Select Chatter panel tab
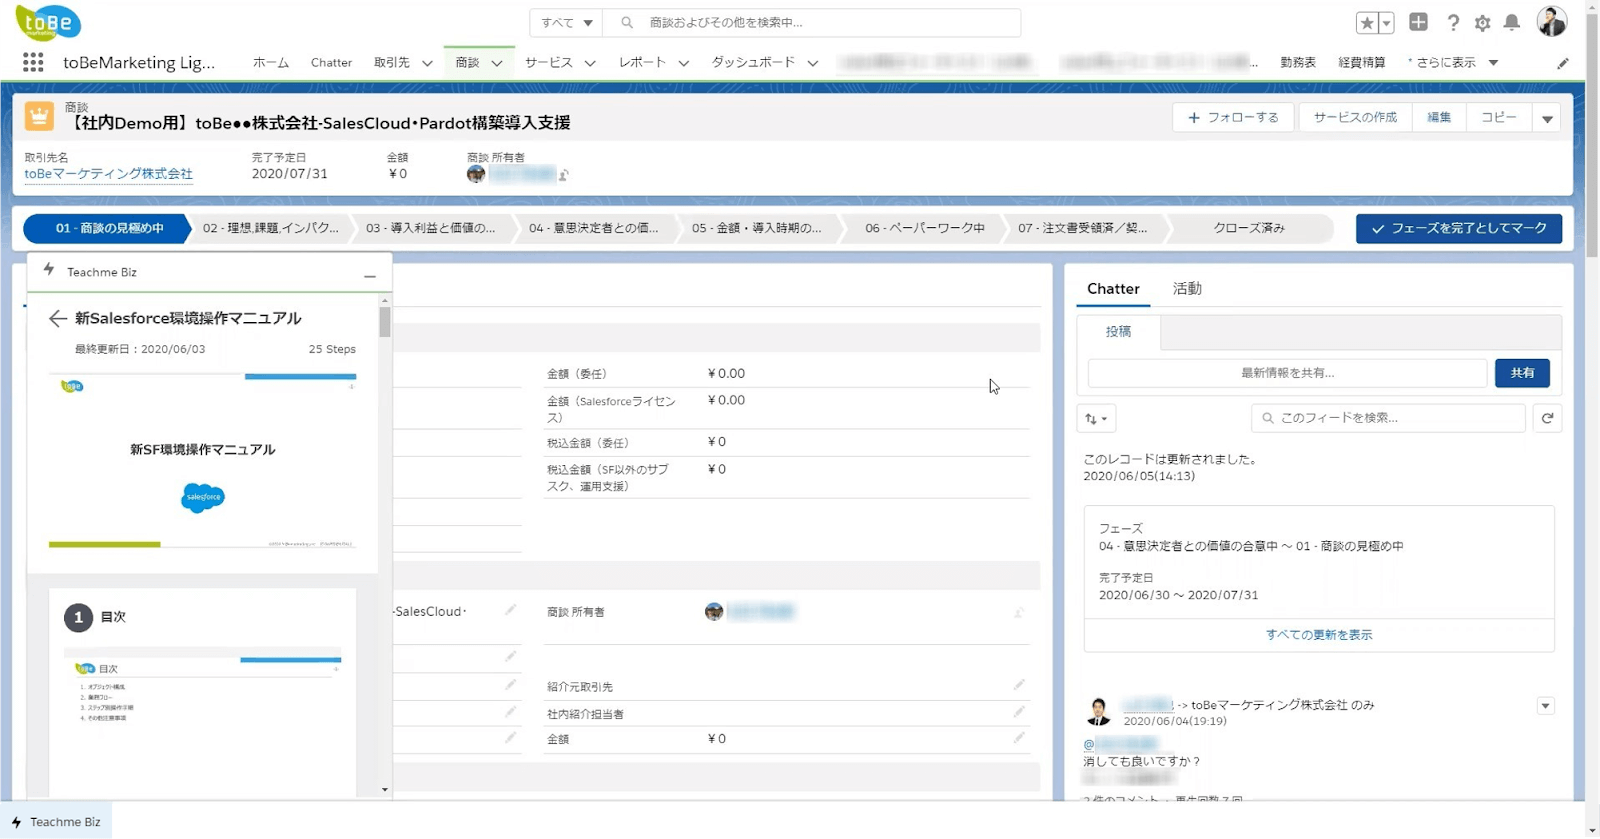The width and height of the screenshot is (1600, 839). 1113,289
